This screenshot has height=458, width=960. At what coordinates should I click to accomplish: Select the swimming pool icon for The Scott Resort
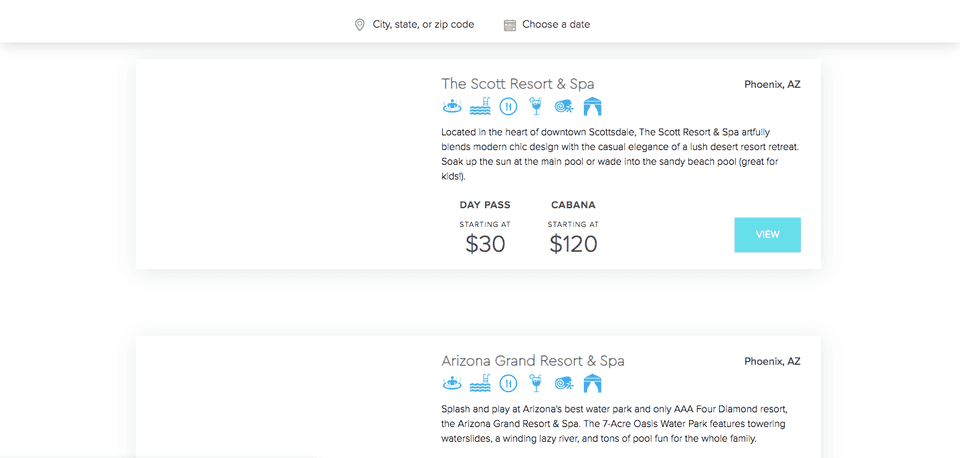tap(480, 107)
